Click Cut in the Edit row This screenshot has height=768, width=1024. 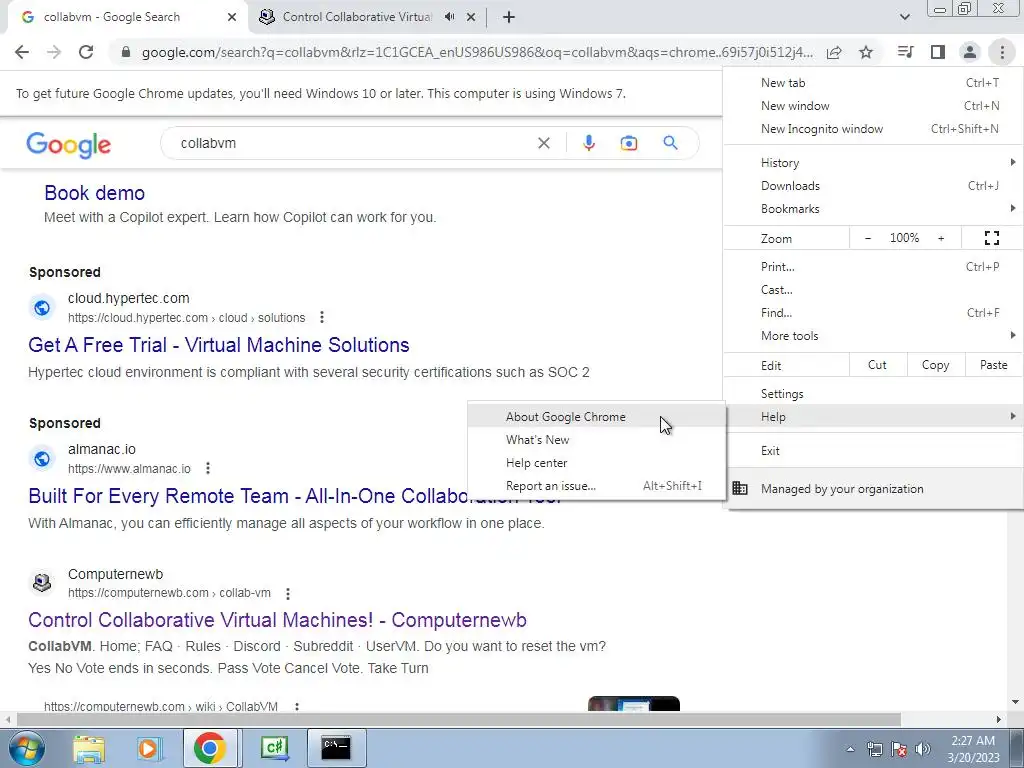coord(878,365)
